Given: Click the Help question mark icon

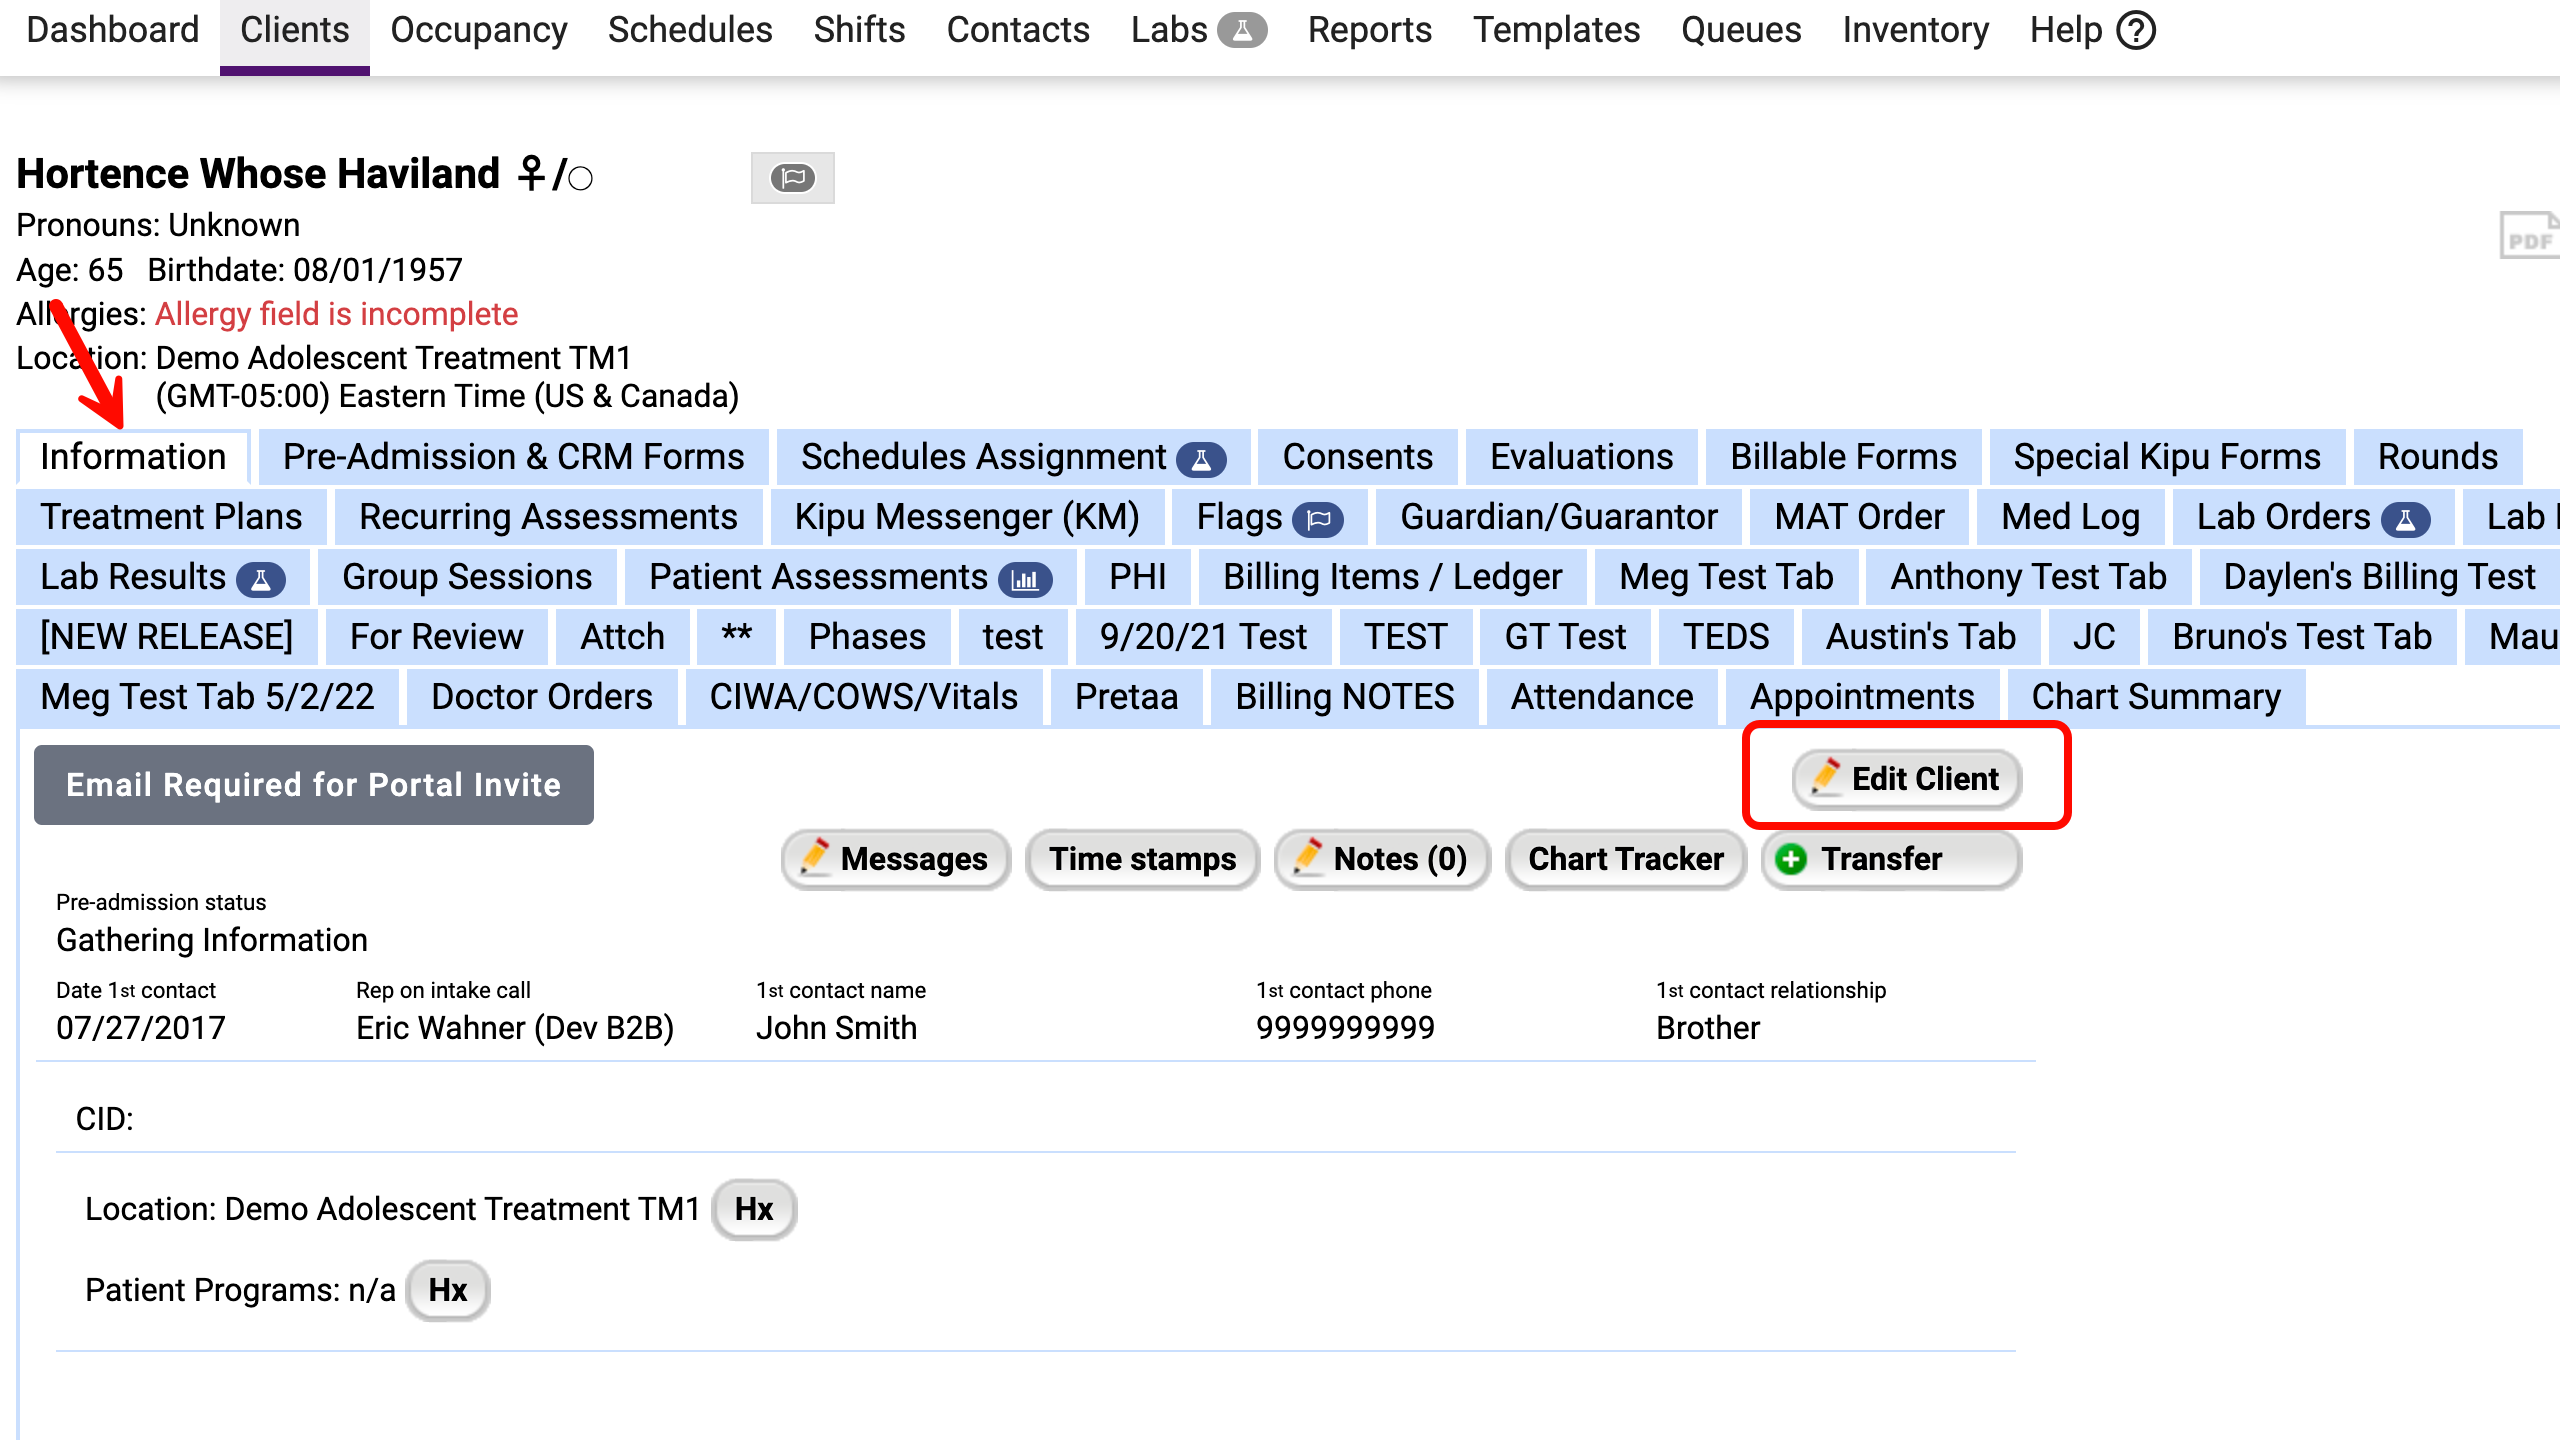Looking at the screenshot, I should click(x=2136, y=30).
